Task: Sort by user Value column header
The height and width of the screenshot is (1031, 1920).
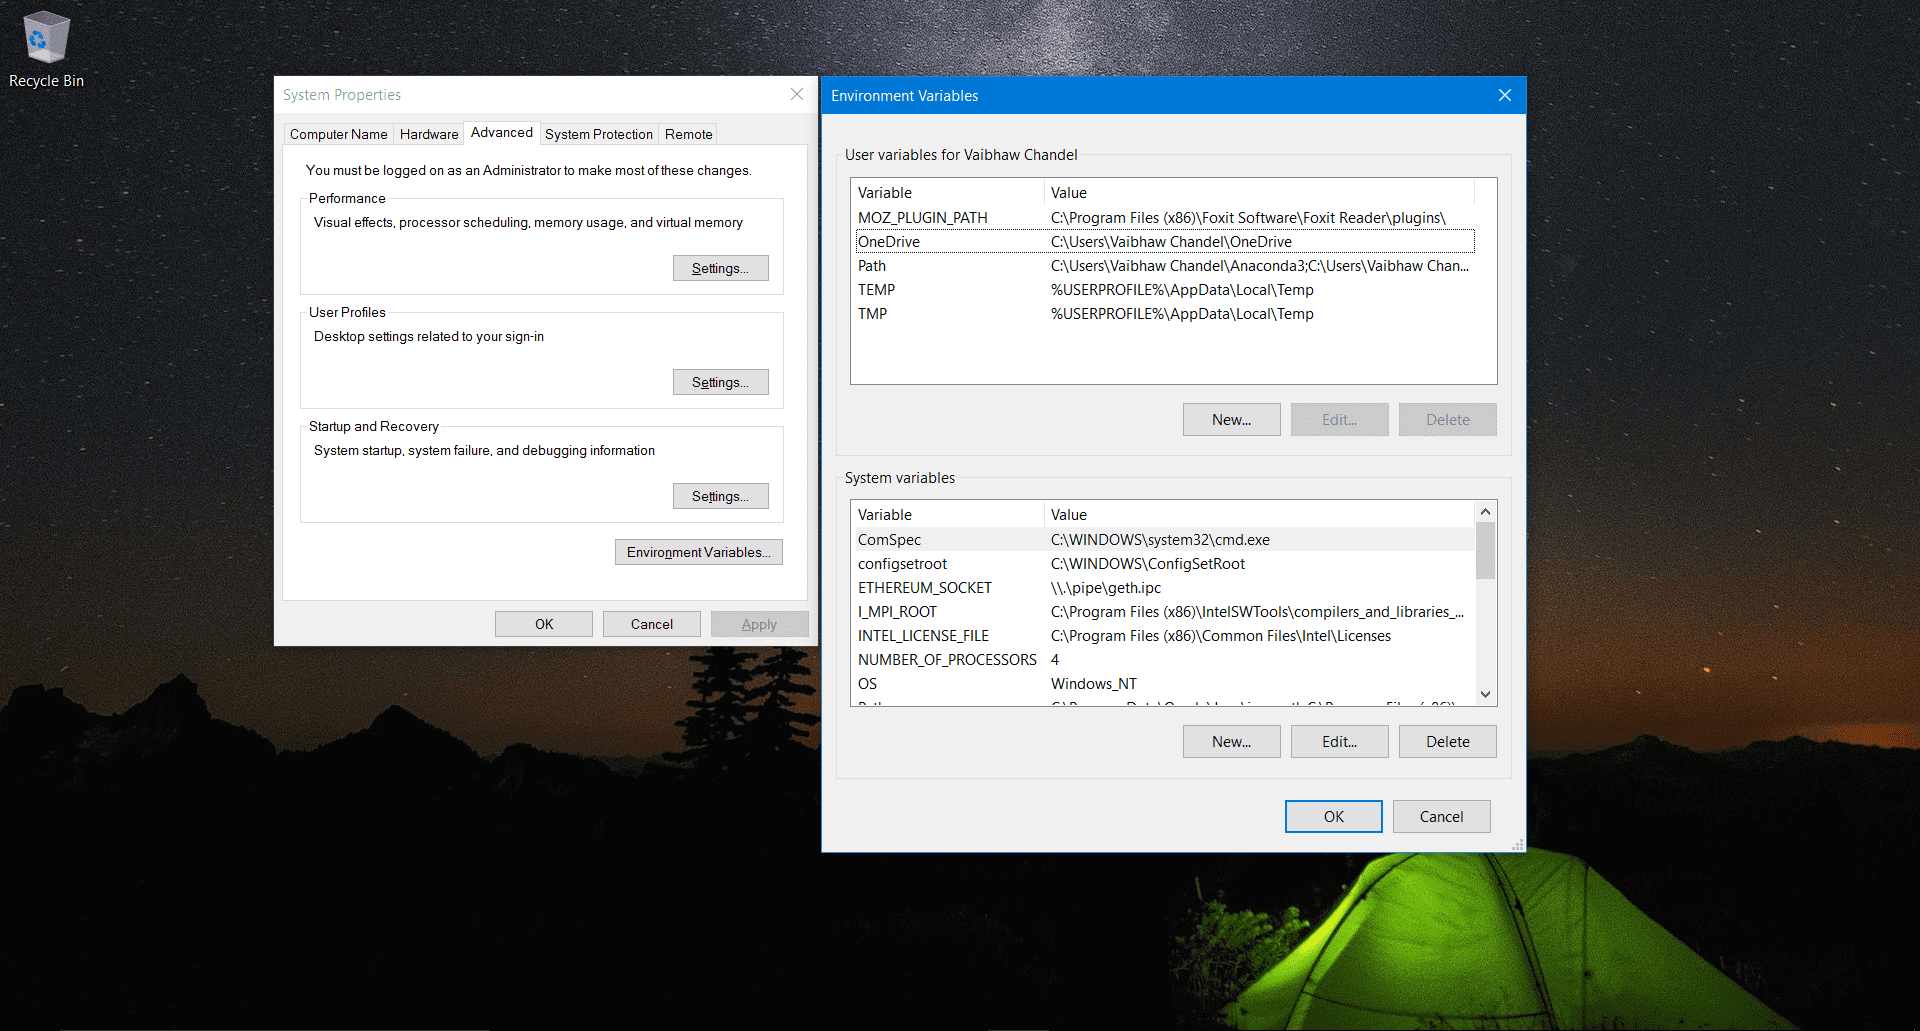Action: pos(1259,193)
